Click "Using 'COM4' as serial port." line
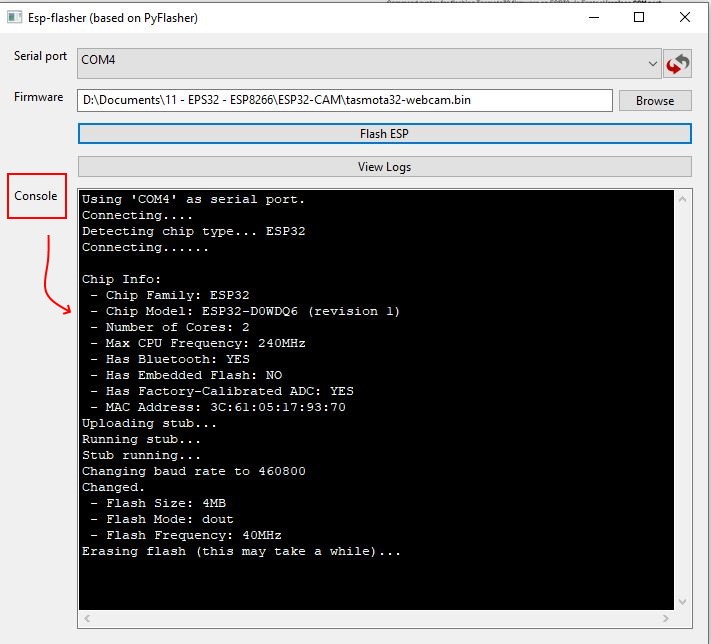 [194, 199]
